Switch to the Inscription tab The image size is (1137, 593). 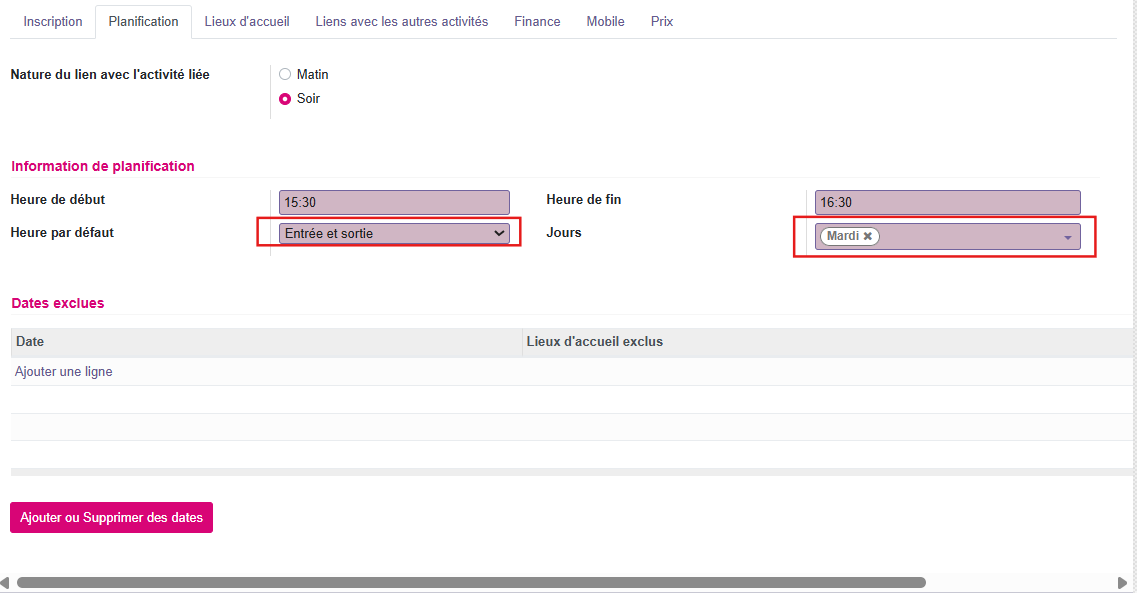pos(53,22)
